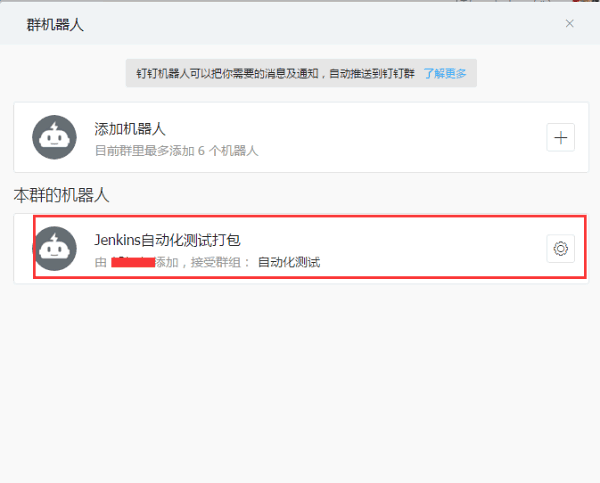The image size is (600, 483).
Task: Click the 钉钉机器人 description banner text
Action: click(276, 73)
